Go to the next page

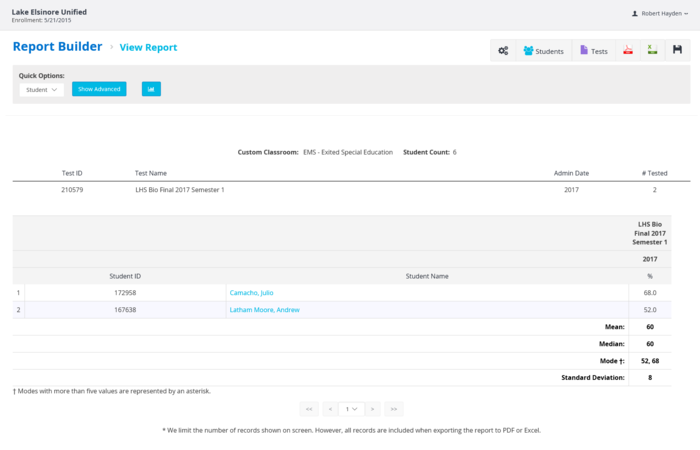click(372, 408)
